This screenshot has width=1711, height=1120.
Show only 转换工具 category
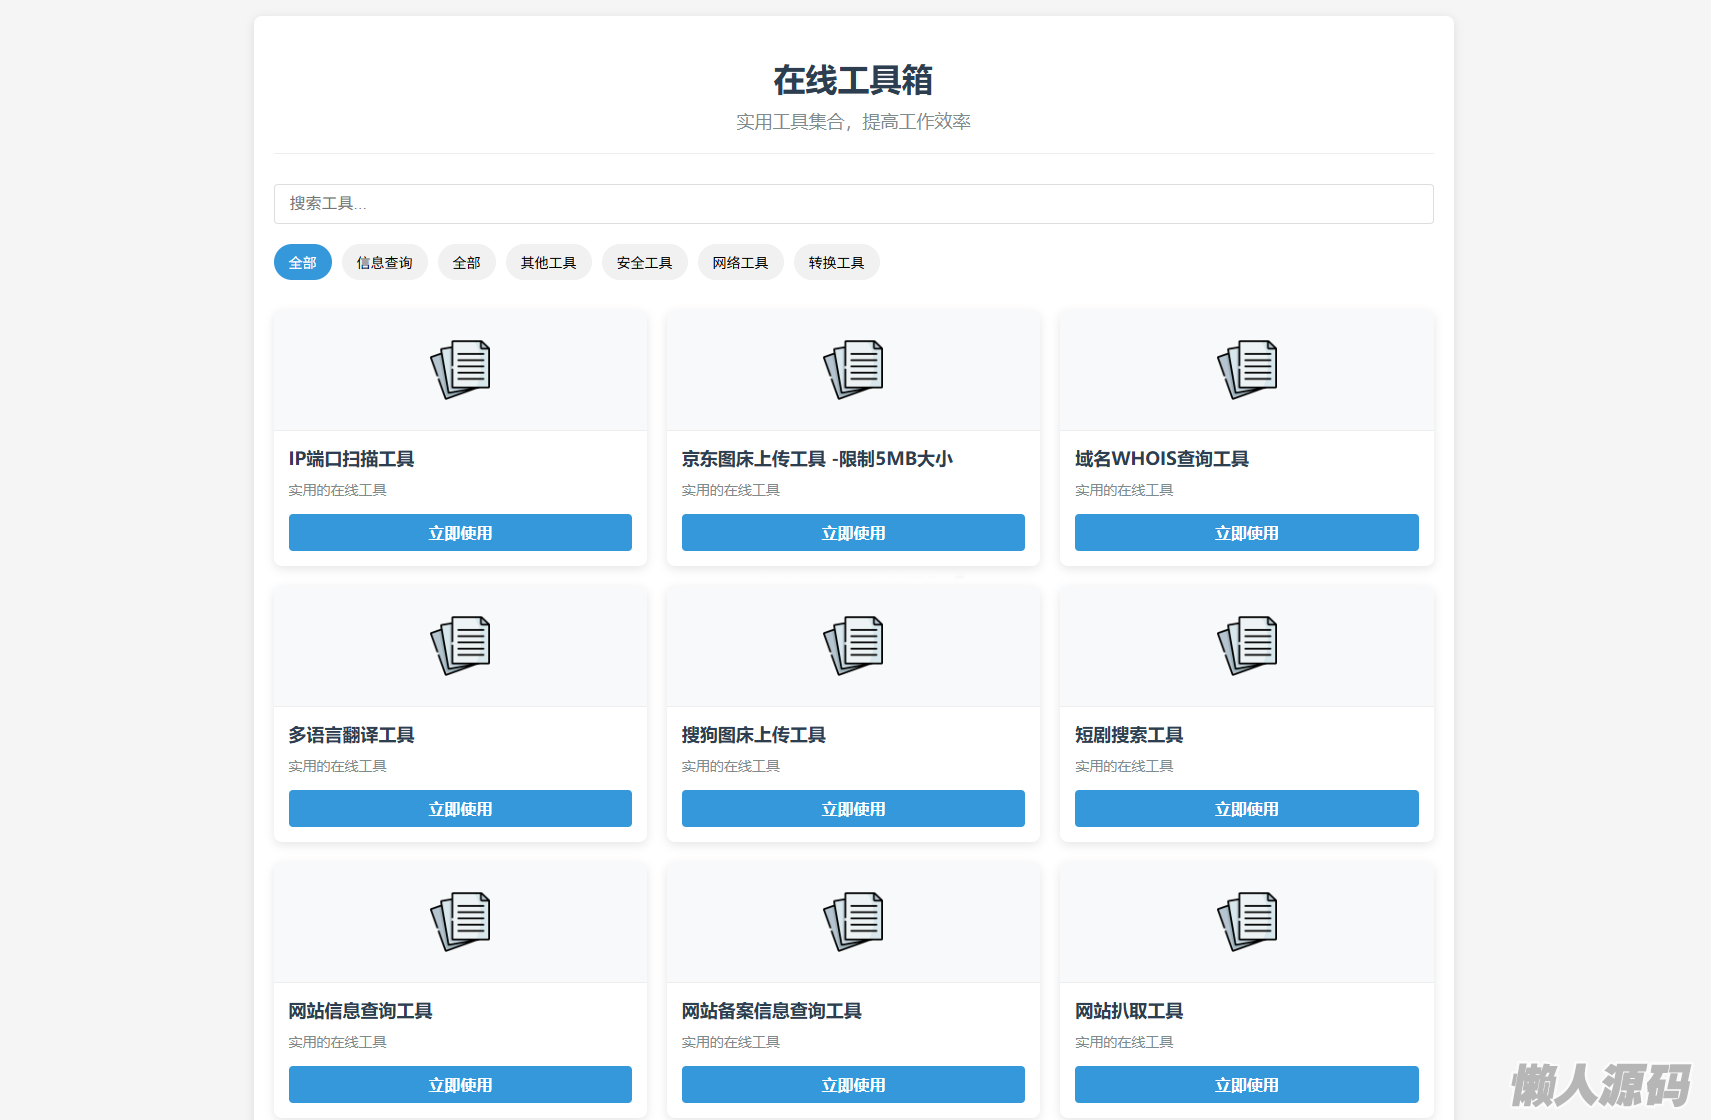coord(836,263)
